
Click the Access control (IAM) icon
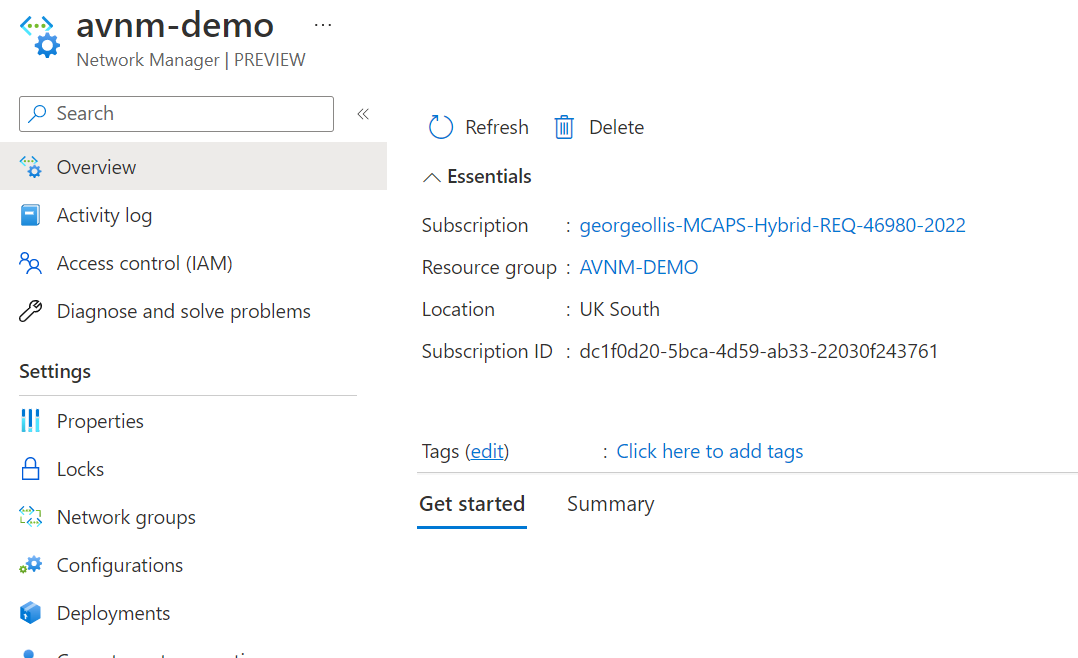pyautogui.click(x=31, y=263)
